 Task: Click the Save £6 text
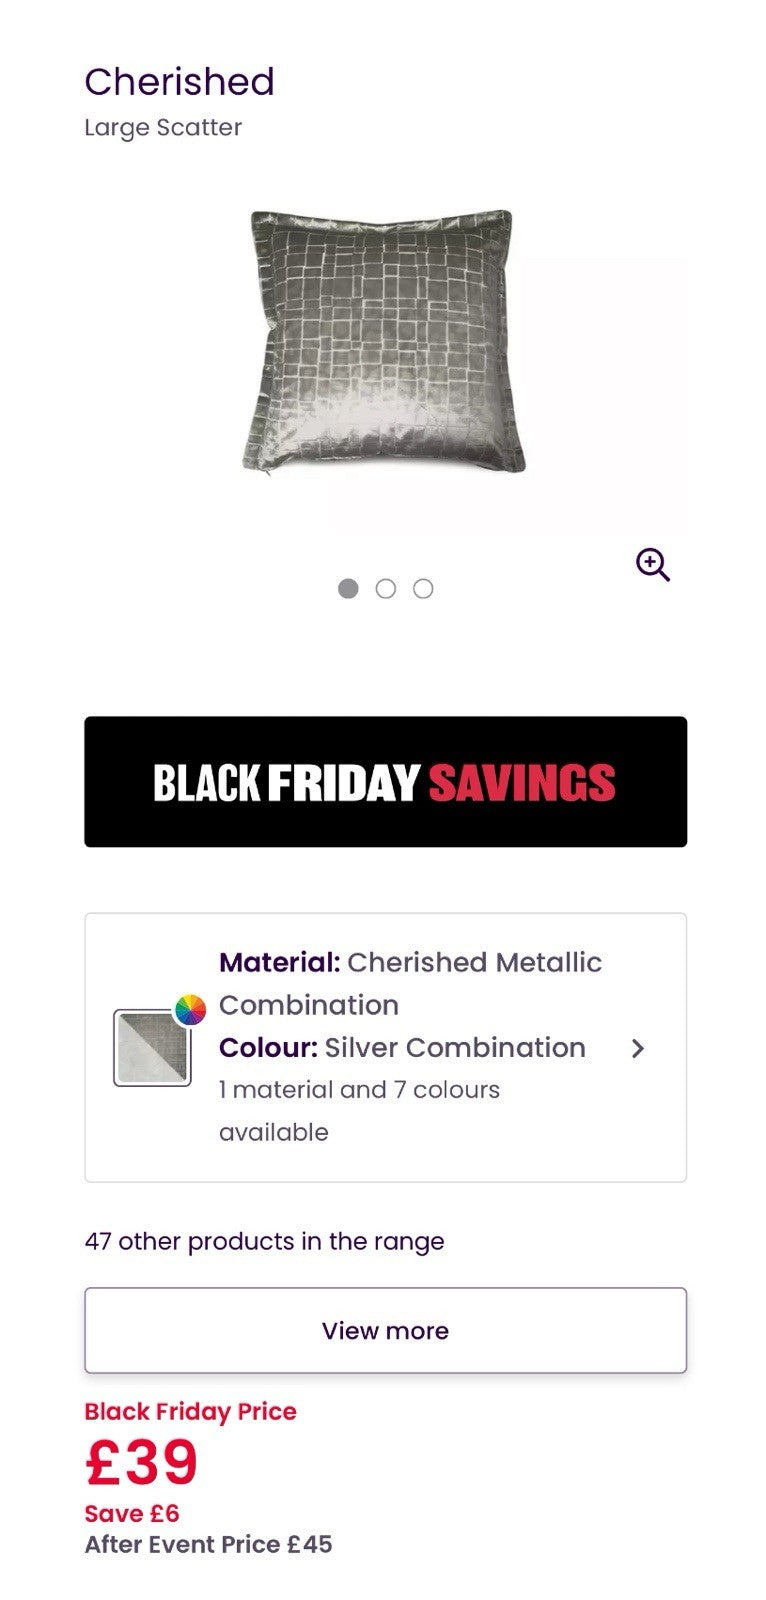[132, 1514]
